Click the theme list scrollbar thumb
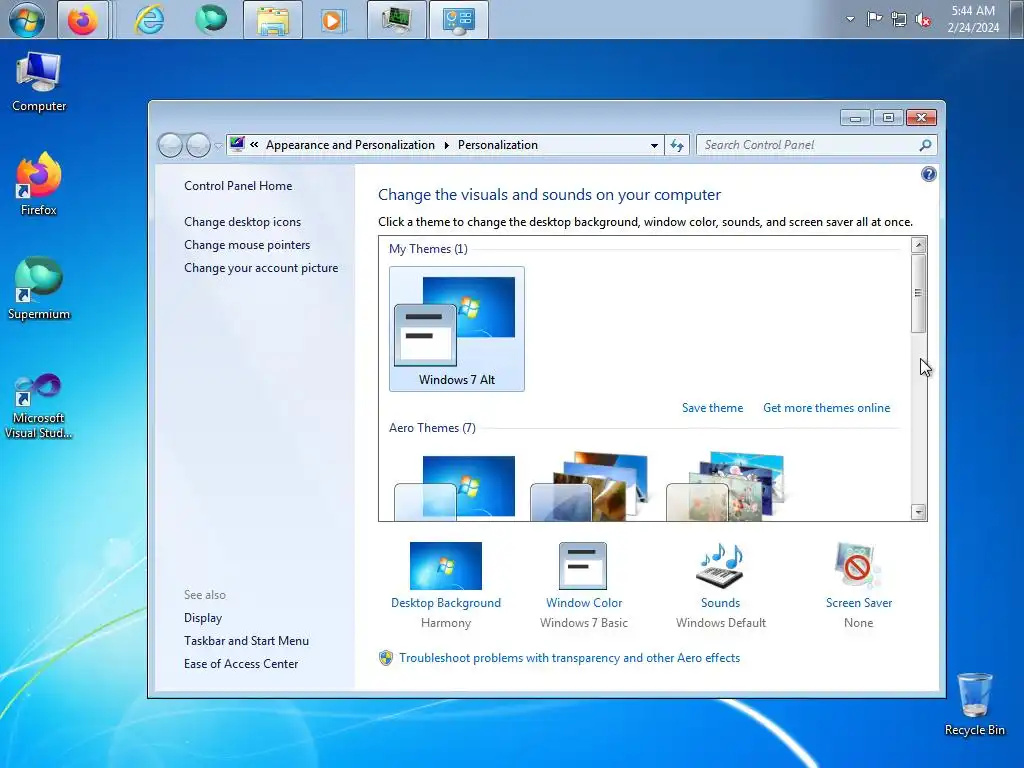The height and width of the screenshot is (768, 1024). pos(918,293)
